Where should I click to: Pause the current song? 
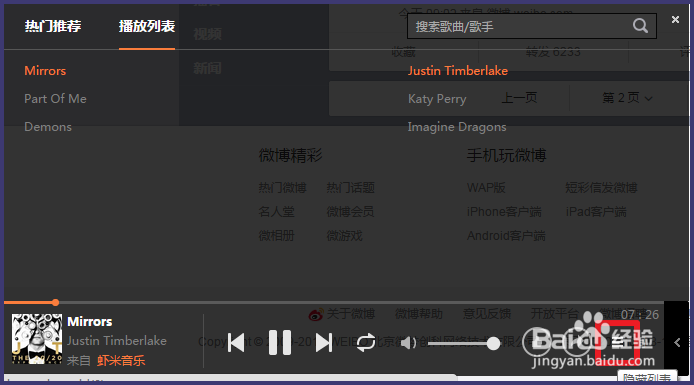tap(280, 343)
